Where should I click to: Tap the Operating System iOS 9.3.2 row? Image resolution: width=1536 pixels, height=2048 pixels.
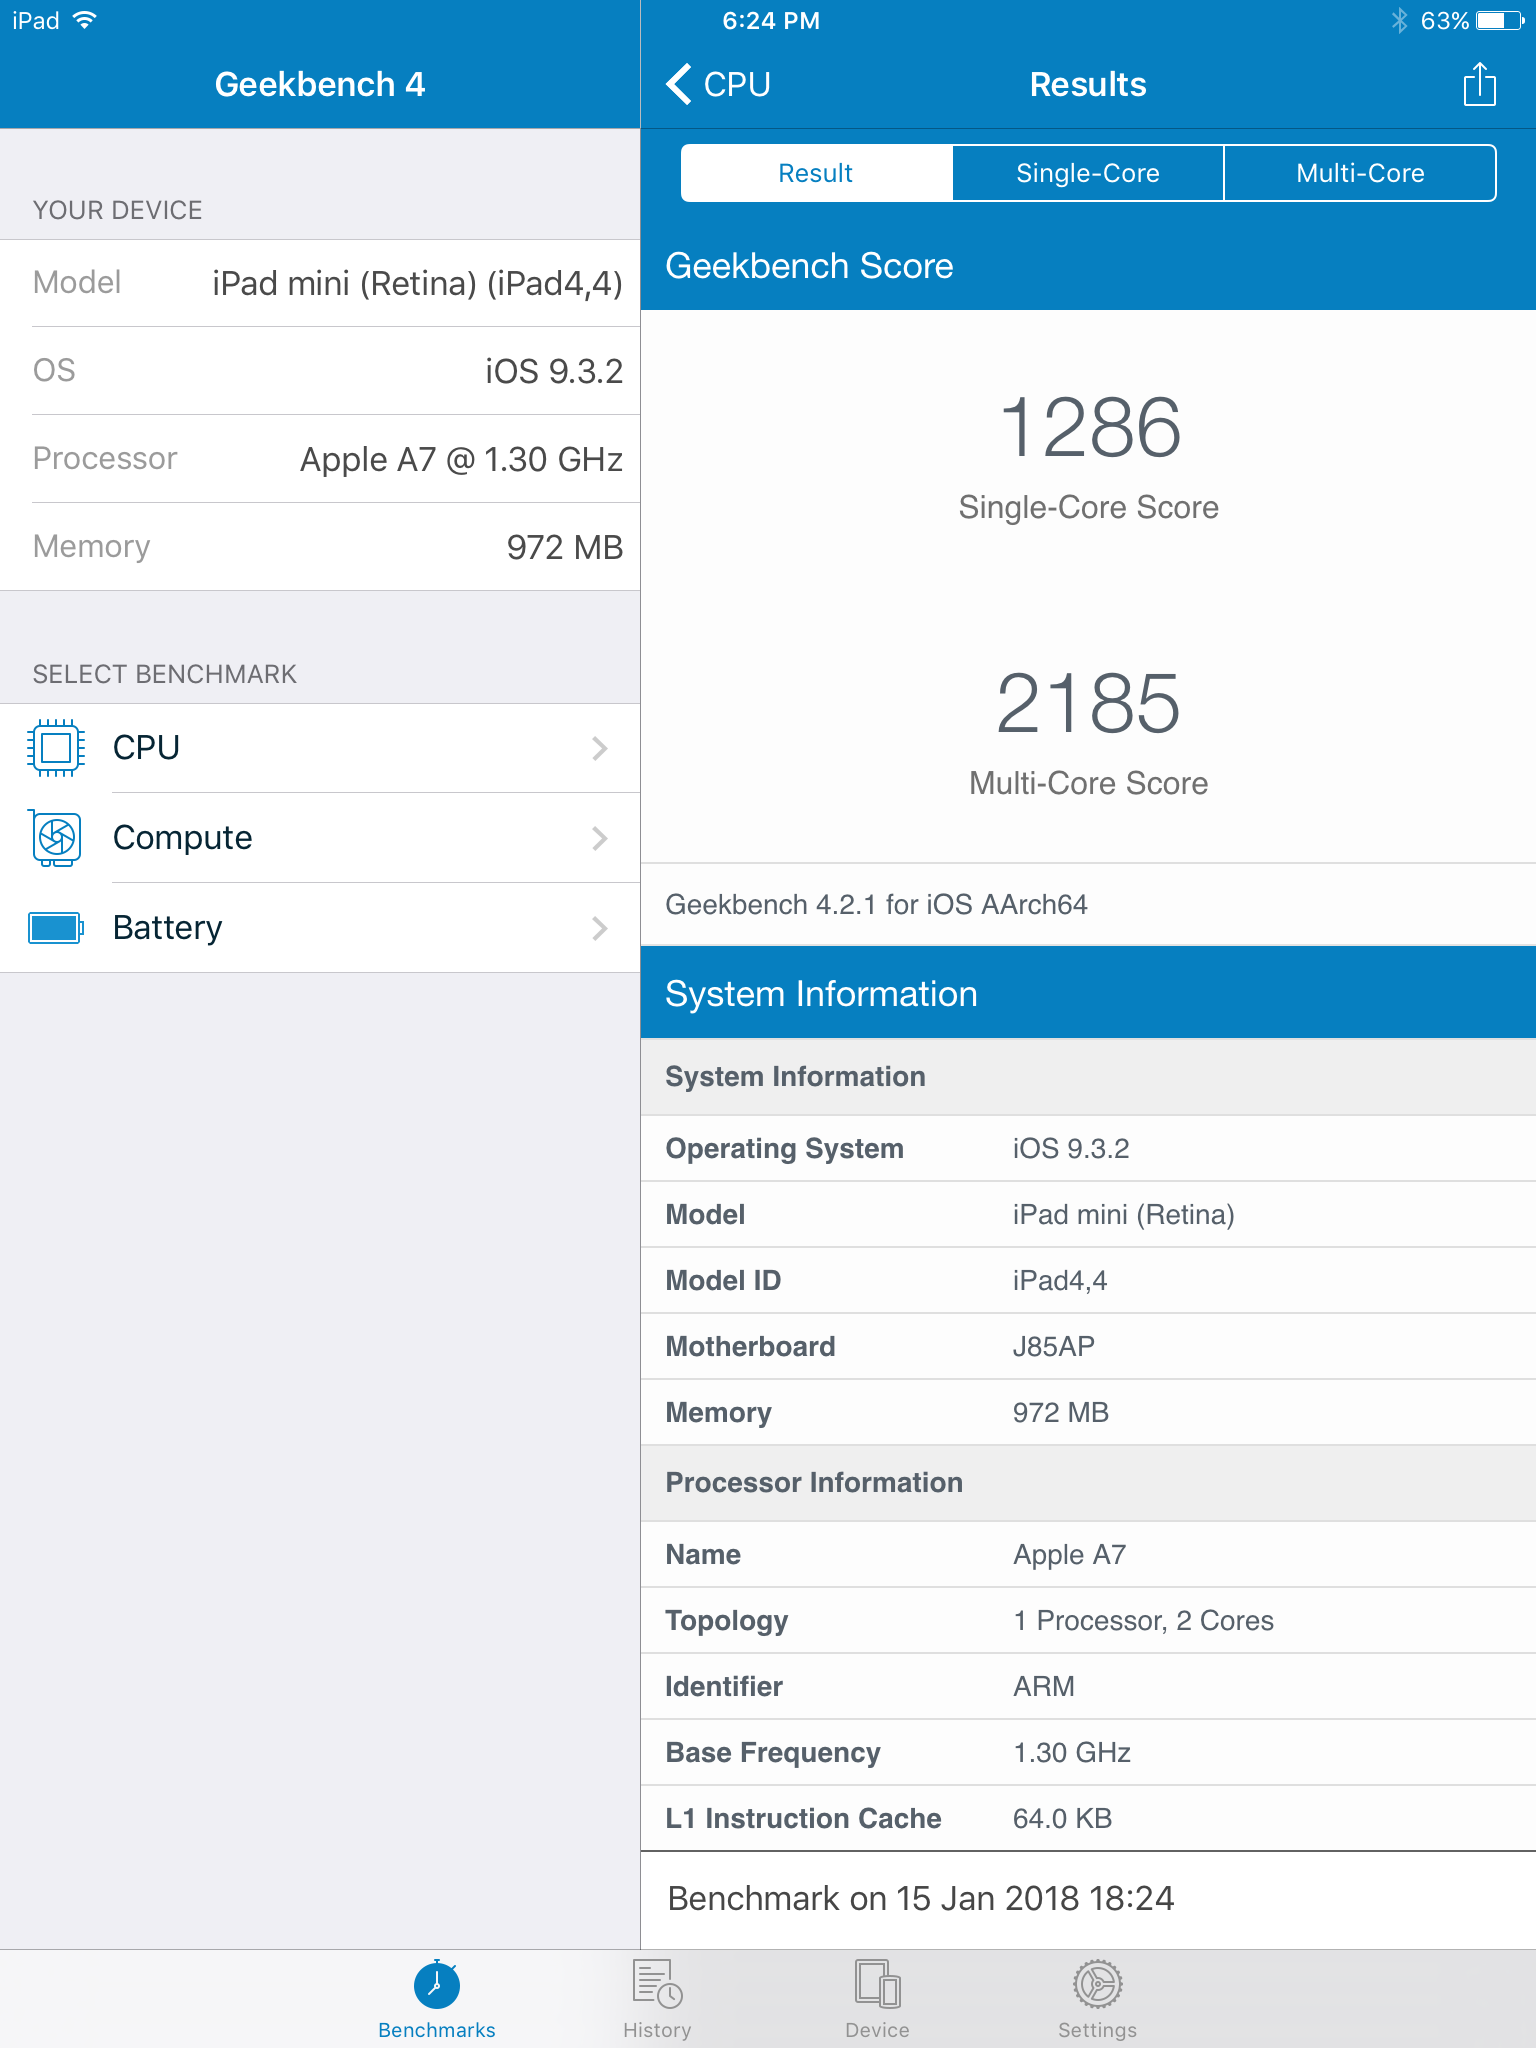(1088, 1148)
